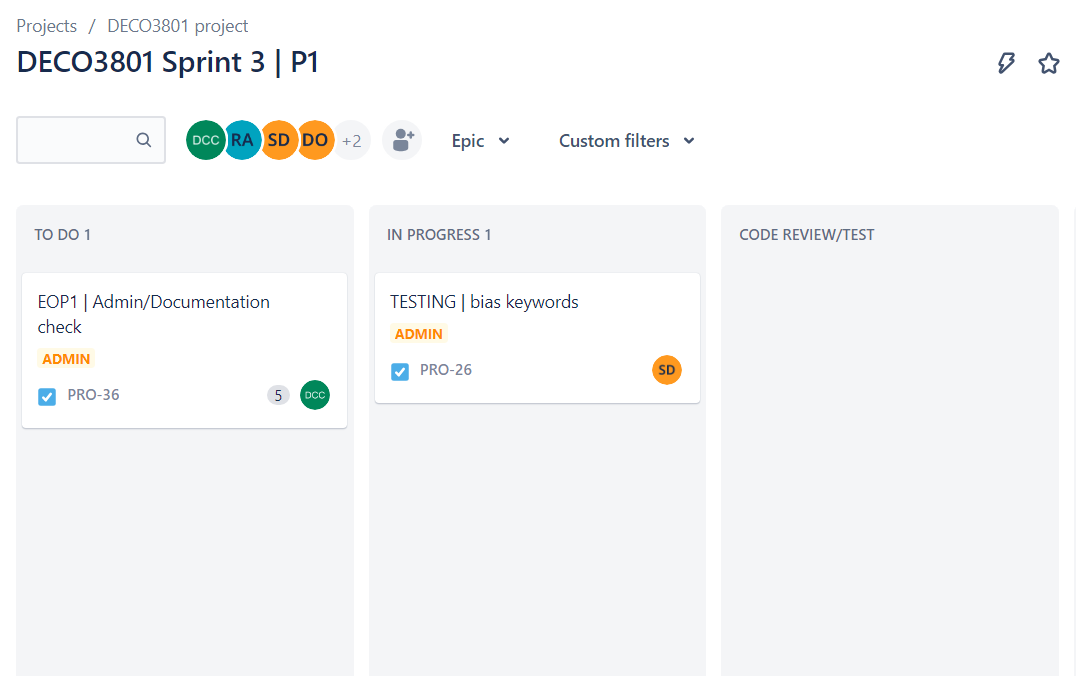This screenshot has height=676, width=1076.
Task: Open the TESTING bias keywords card
Action: (484, 302)
